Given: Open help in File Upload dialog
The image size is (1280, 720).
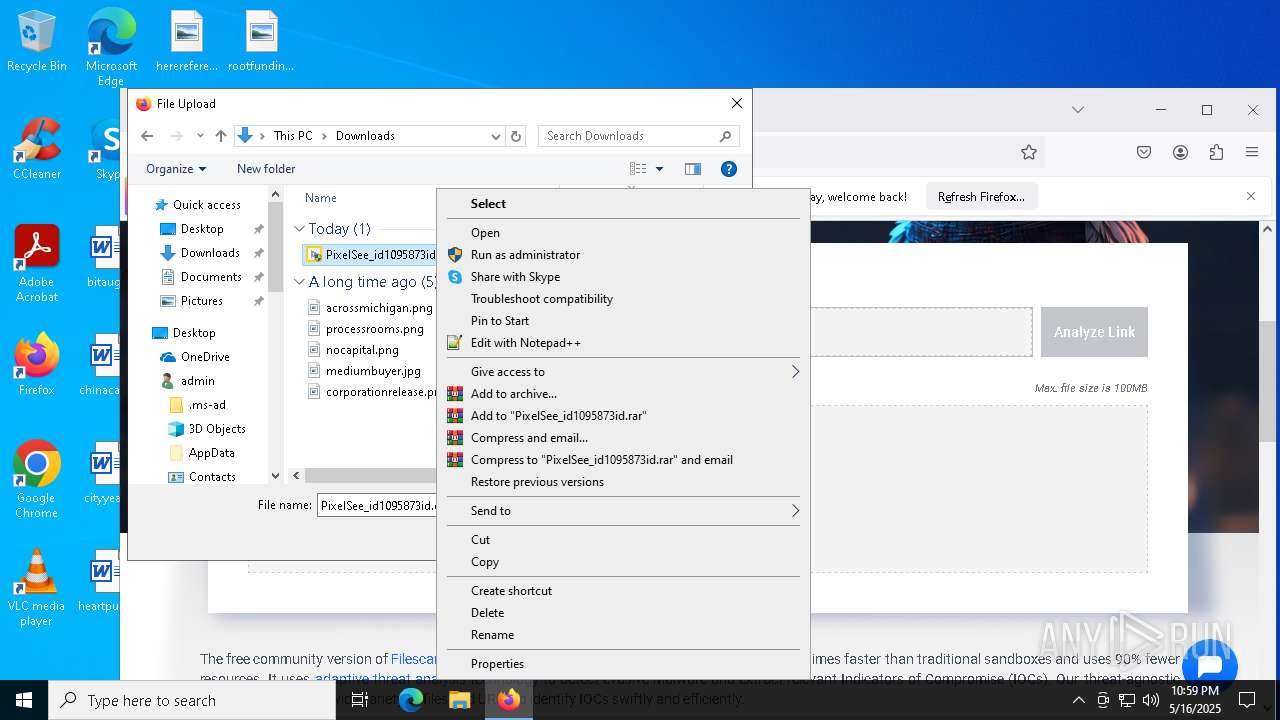Looking at the screenshot, I should click(729, 169).
